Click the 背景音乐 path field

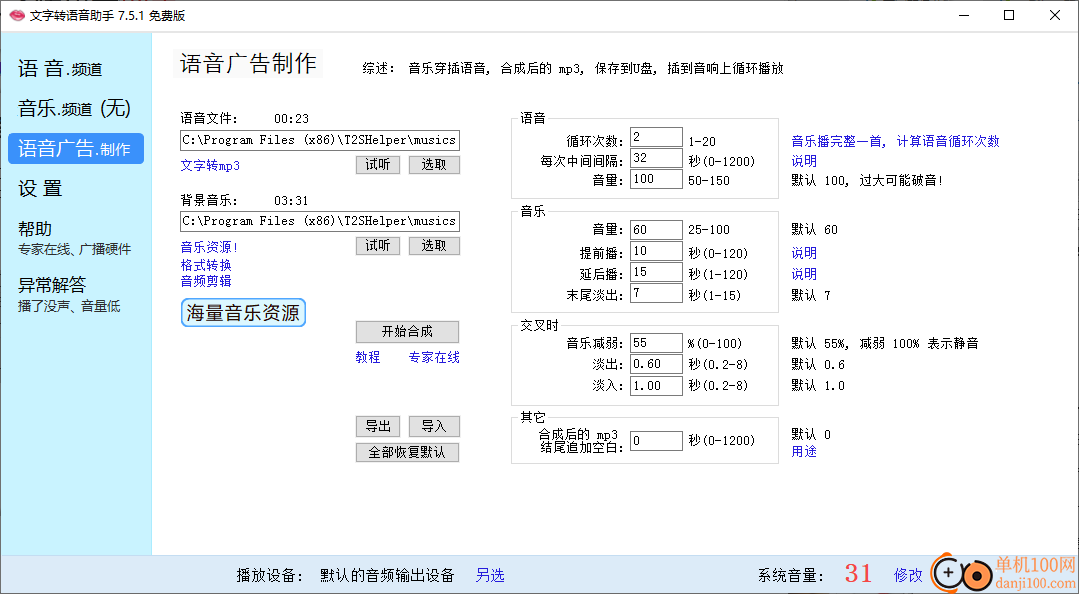(x=320, y=222)
